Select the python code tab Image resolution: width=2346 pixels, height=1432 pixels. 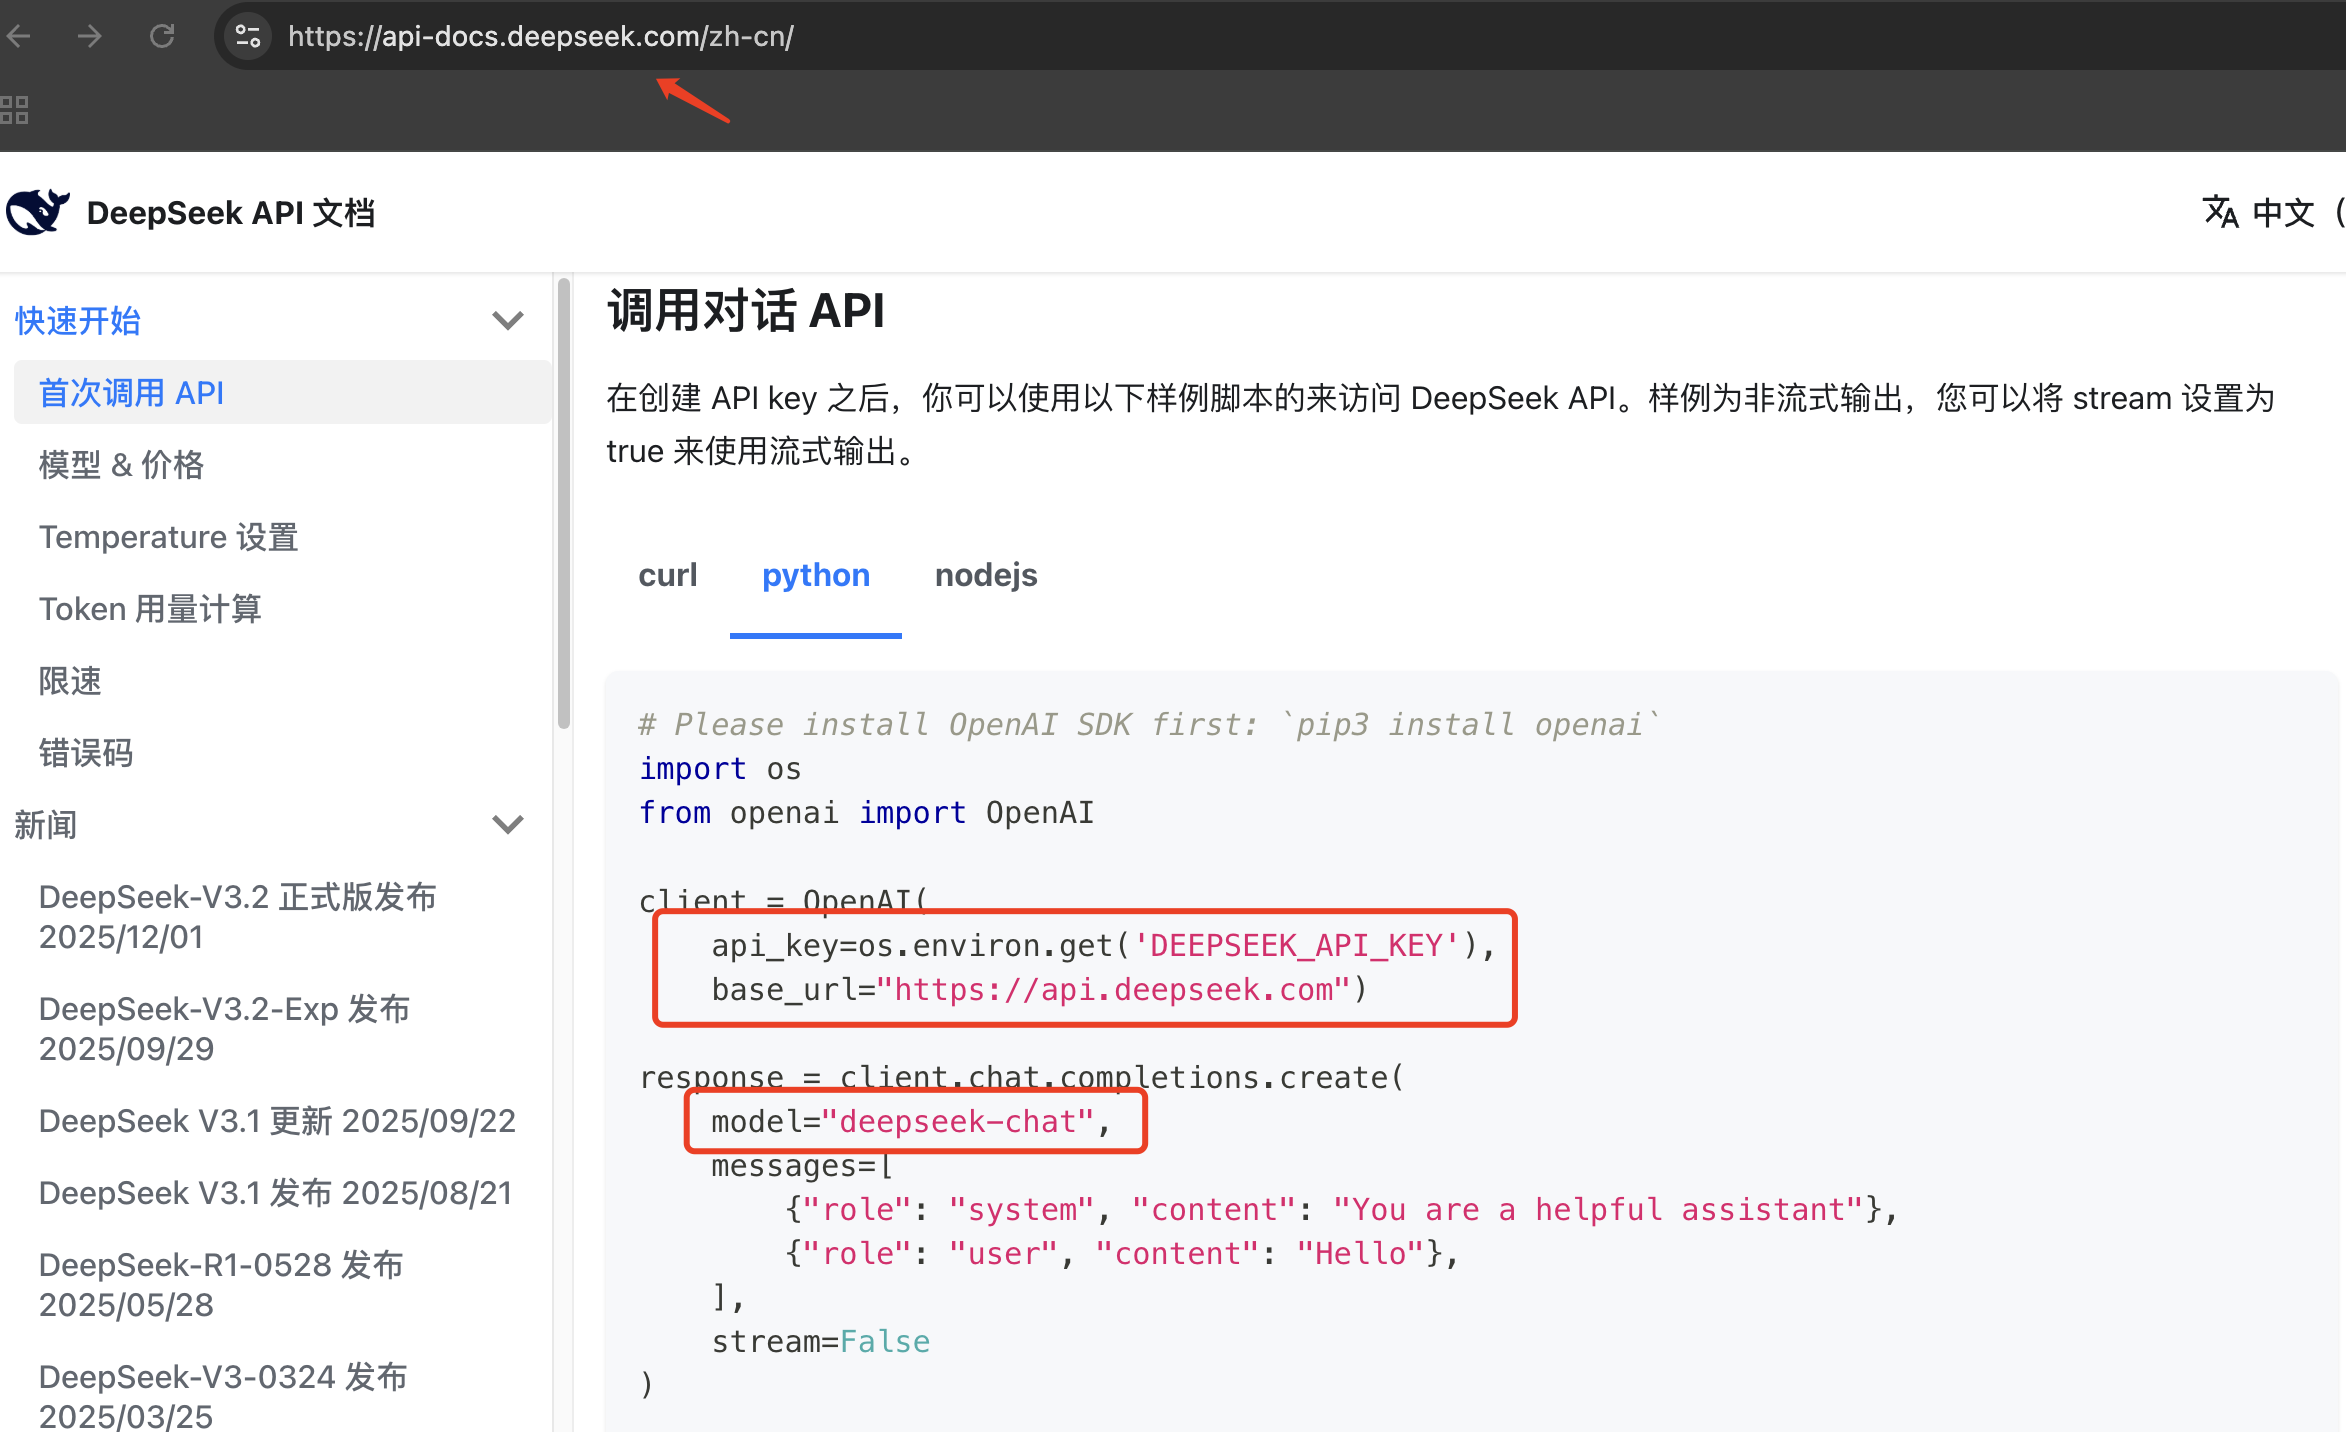(x=815, y=575)
